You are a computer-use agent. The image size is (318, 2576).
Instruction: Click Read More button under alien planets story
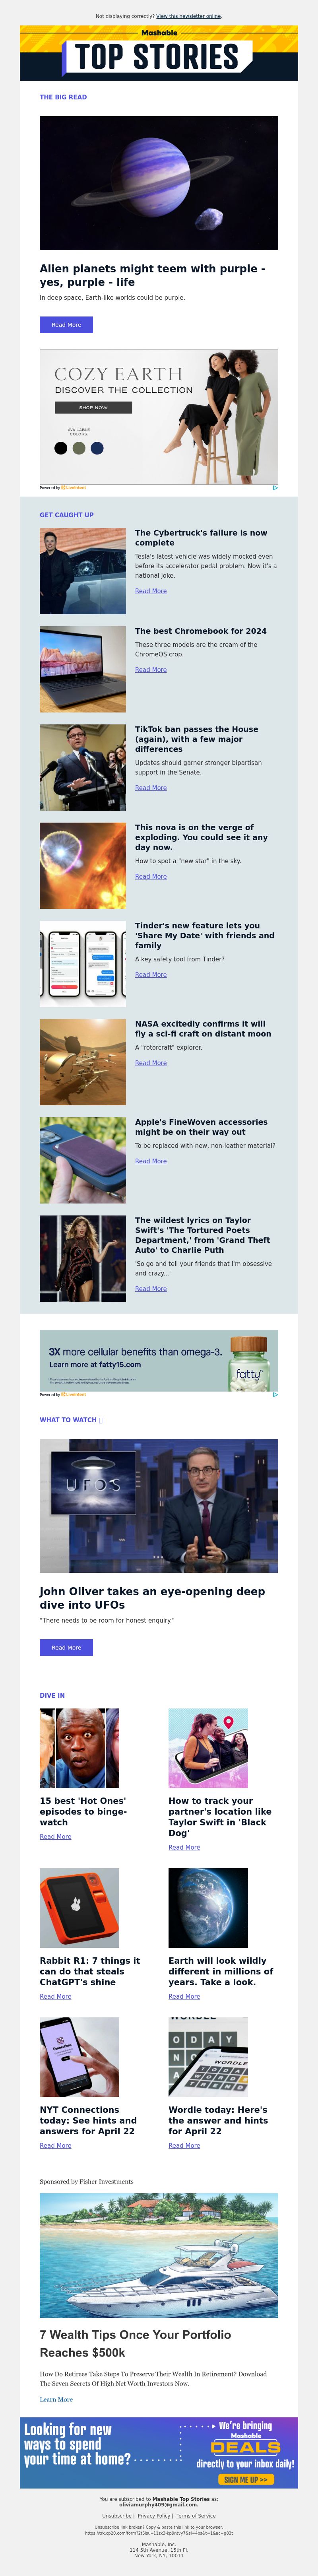(x=66, y=325)
